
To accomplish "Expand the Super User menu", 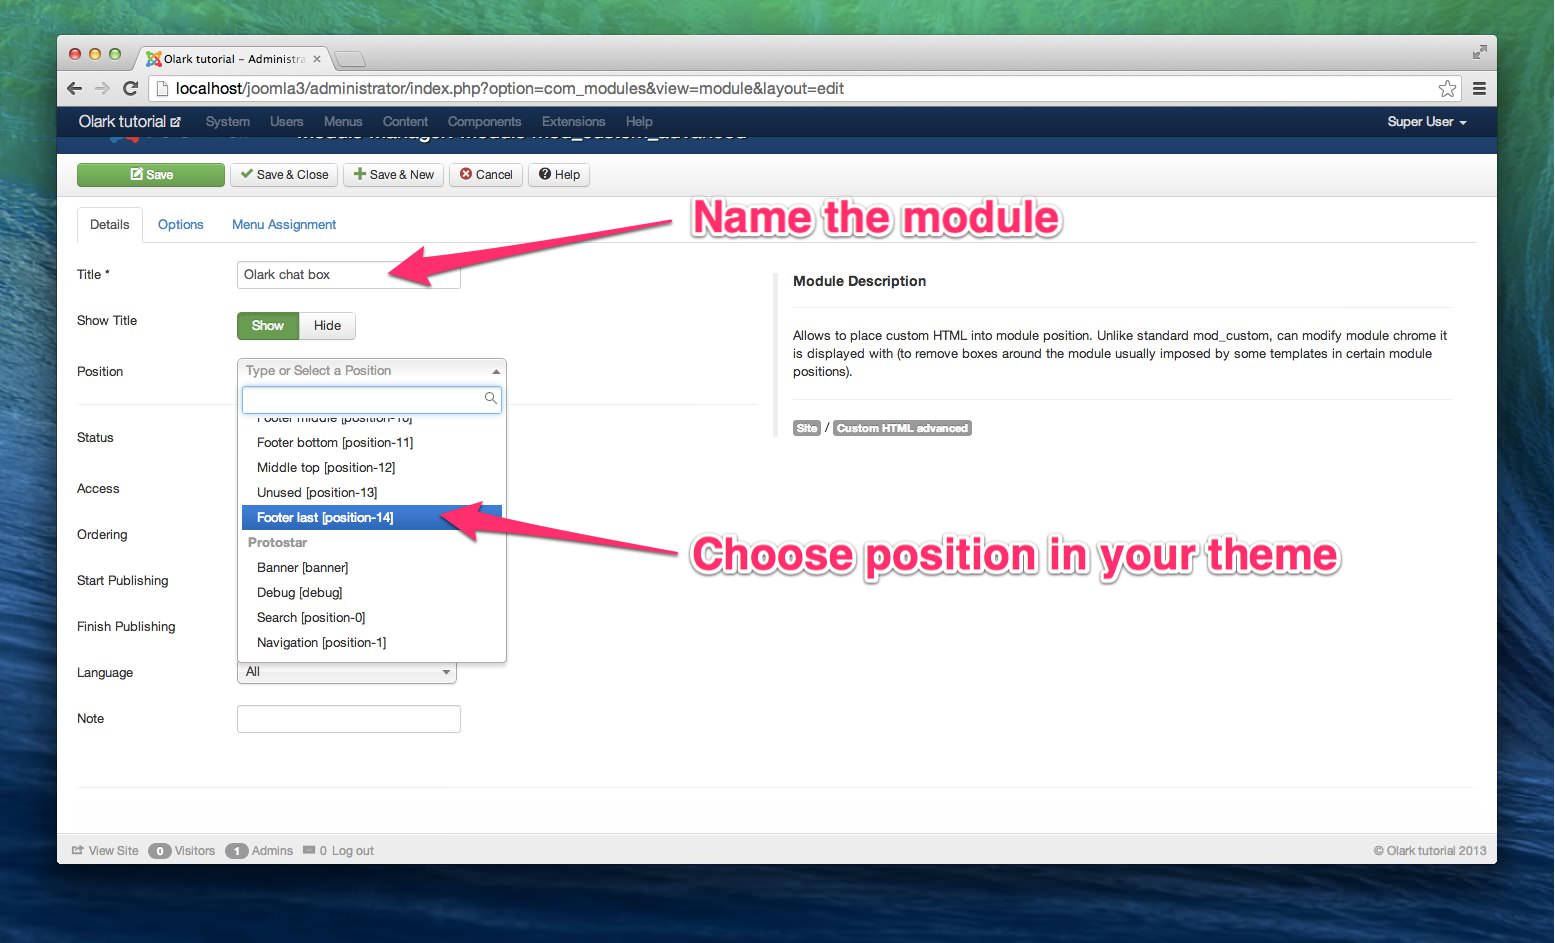I will point(1426,122).
